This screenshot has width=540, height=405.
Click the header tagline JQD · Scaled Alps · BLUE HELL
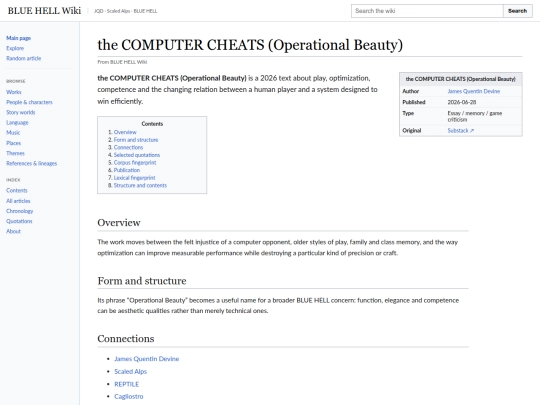pos(125,11)
